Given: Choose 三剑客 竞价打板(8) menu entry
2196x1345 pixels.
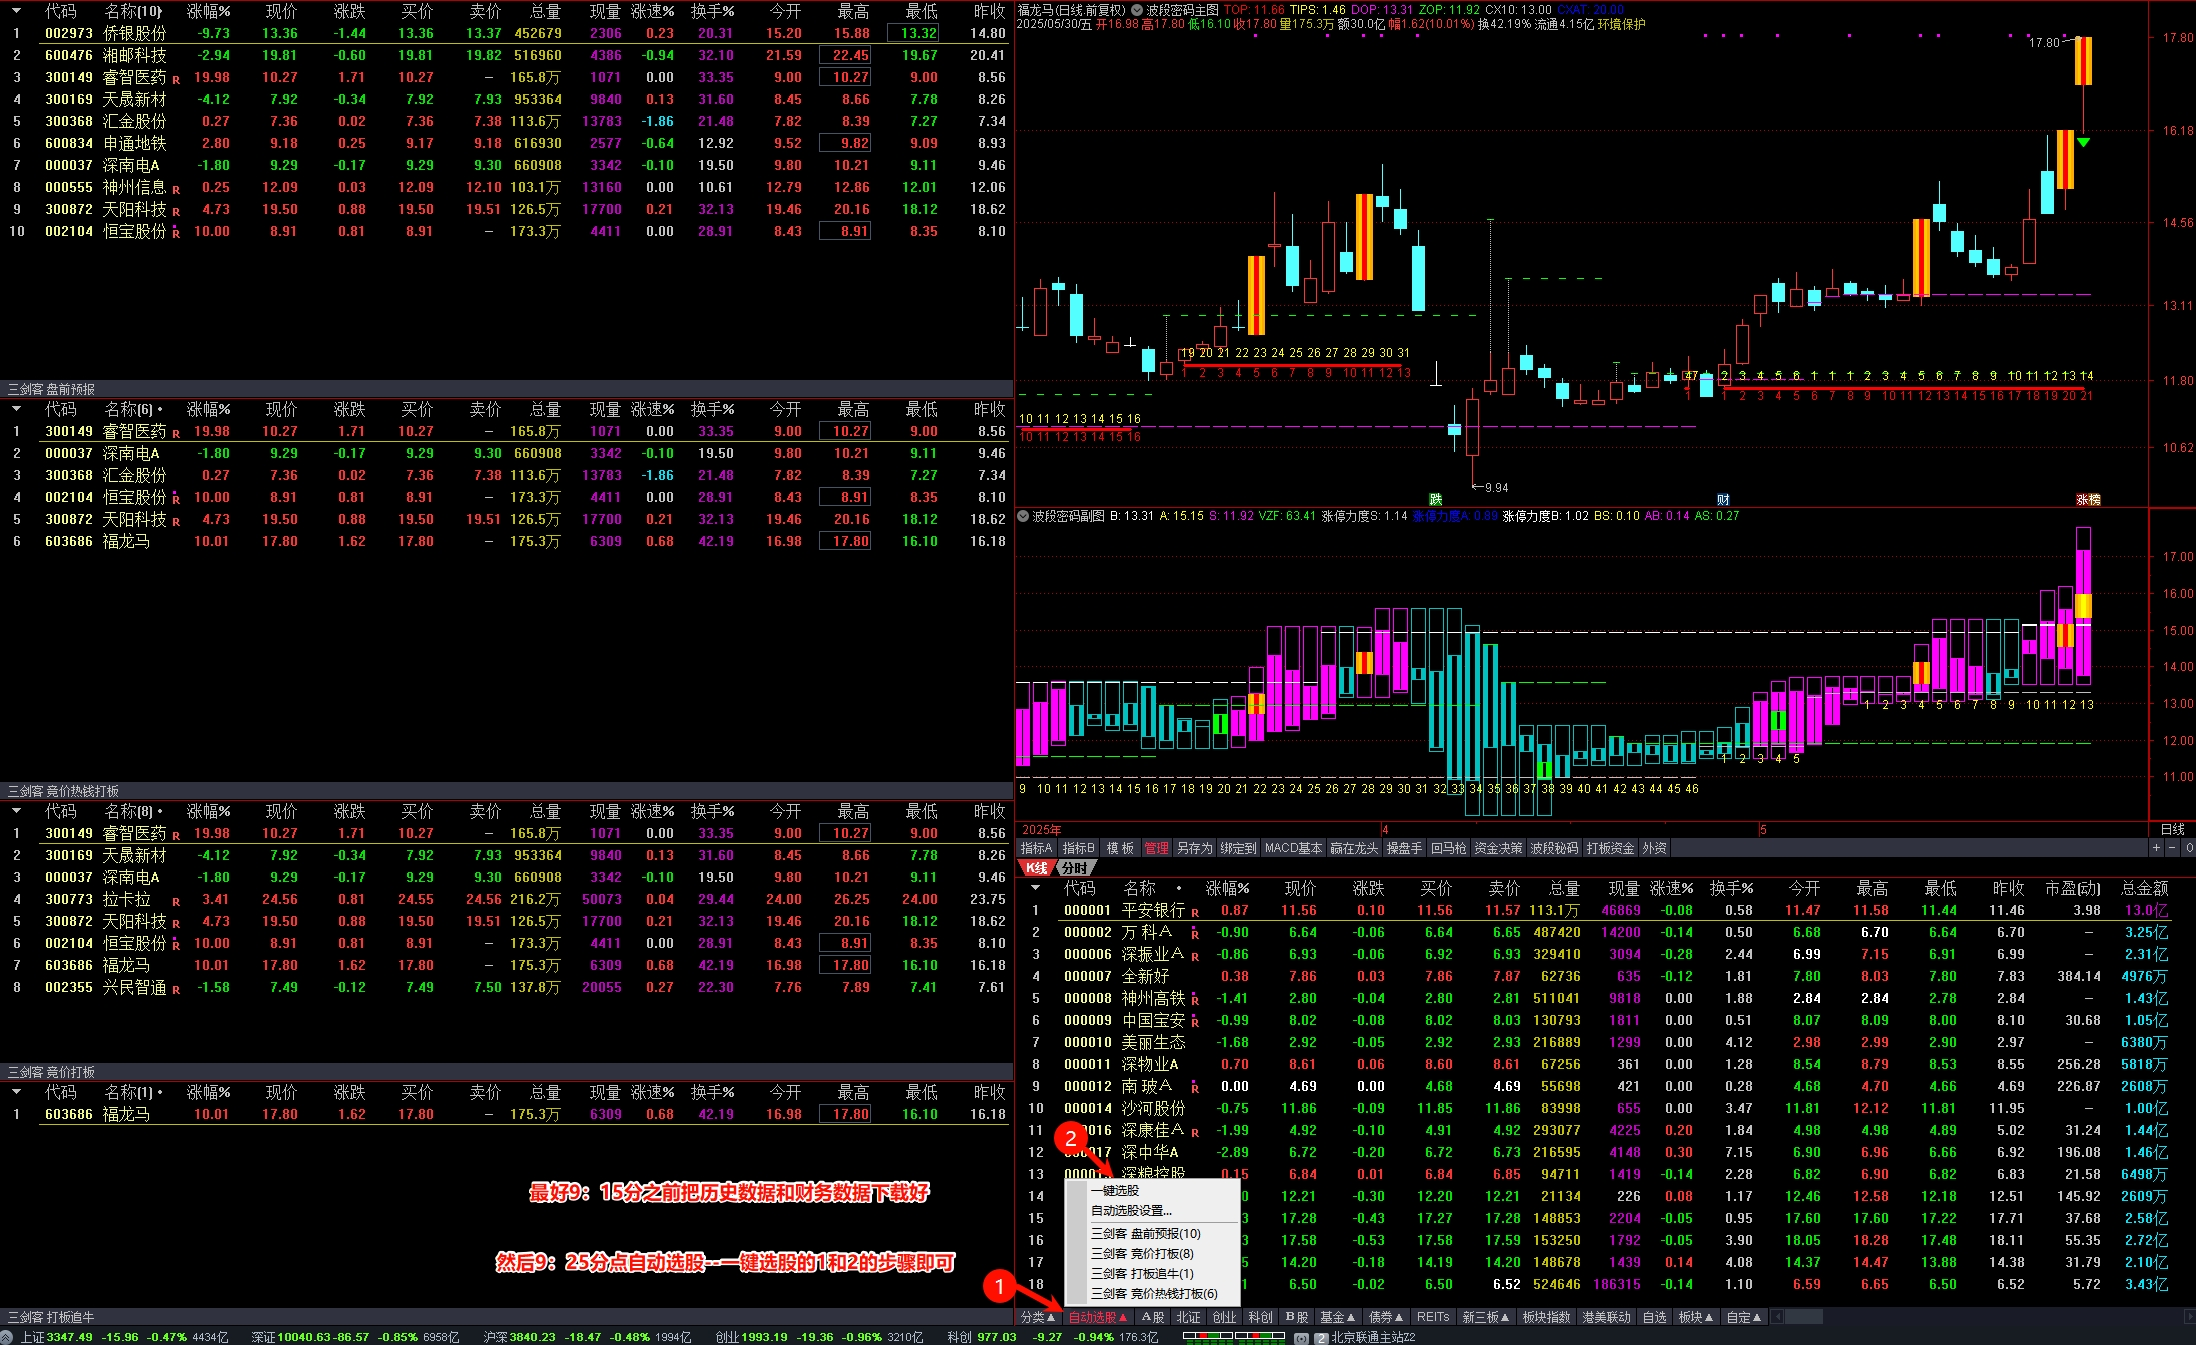Looking at the screenshot, I should click(x=1142, y=1253).
